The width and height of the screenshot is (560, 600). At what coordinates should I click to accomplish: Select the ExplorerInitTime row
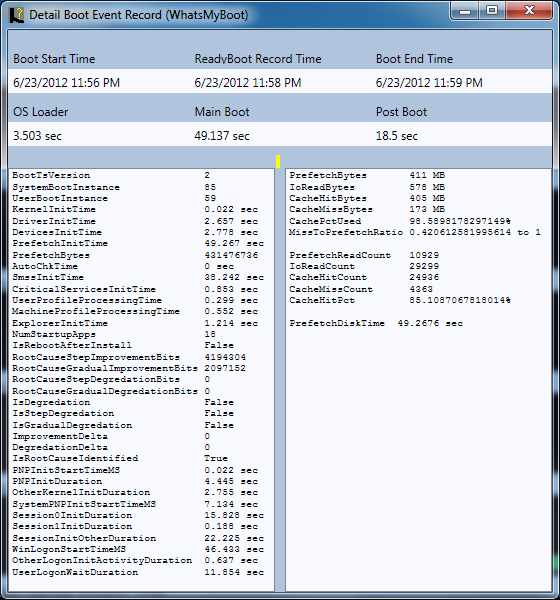(135, 323)
